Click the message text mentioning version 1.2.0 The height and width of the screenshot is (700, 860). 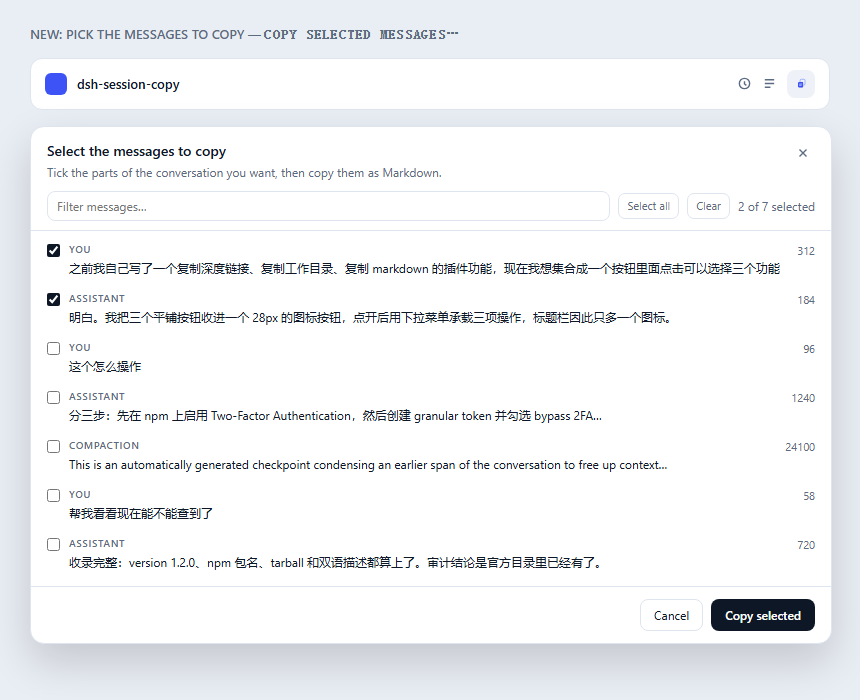[336, 563]
